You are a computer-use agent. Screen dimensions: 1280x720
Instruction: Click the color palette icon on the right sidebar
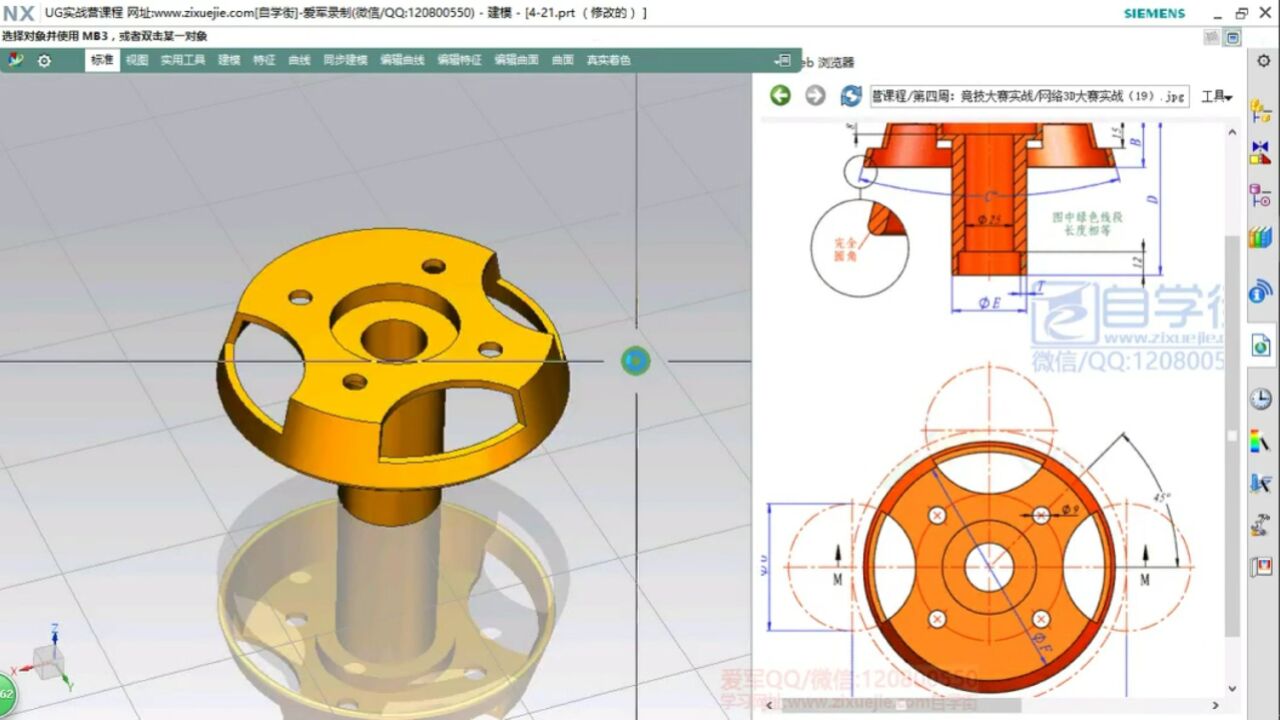pyautogui.click(x=1258, y=442)
